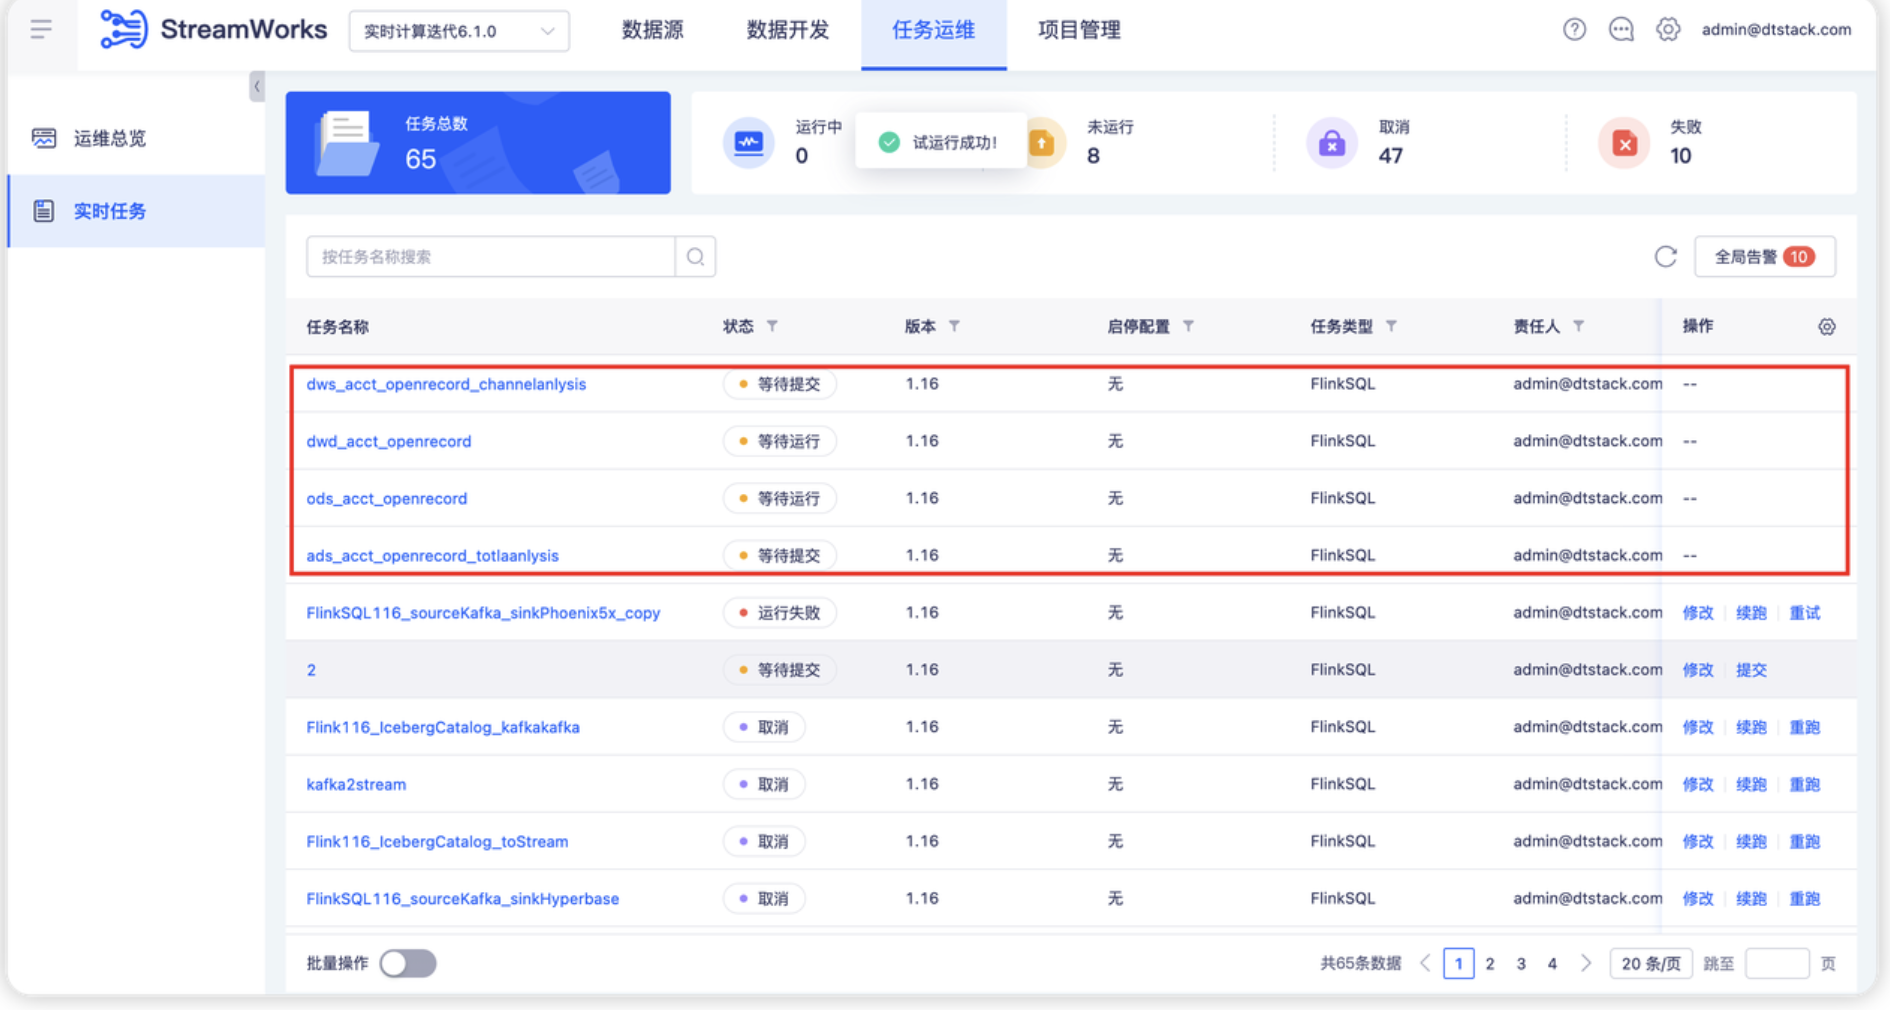Open task kafka2stream

pos(356,784)
